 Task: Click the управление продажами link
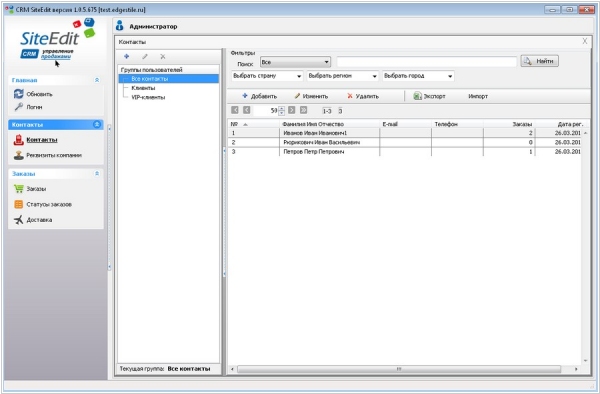click(57, 54)
